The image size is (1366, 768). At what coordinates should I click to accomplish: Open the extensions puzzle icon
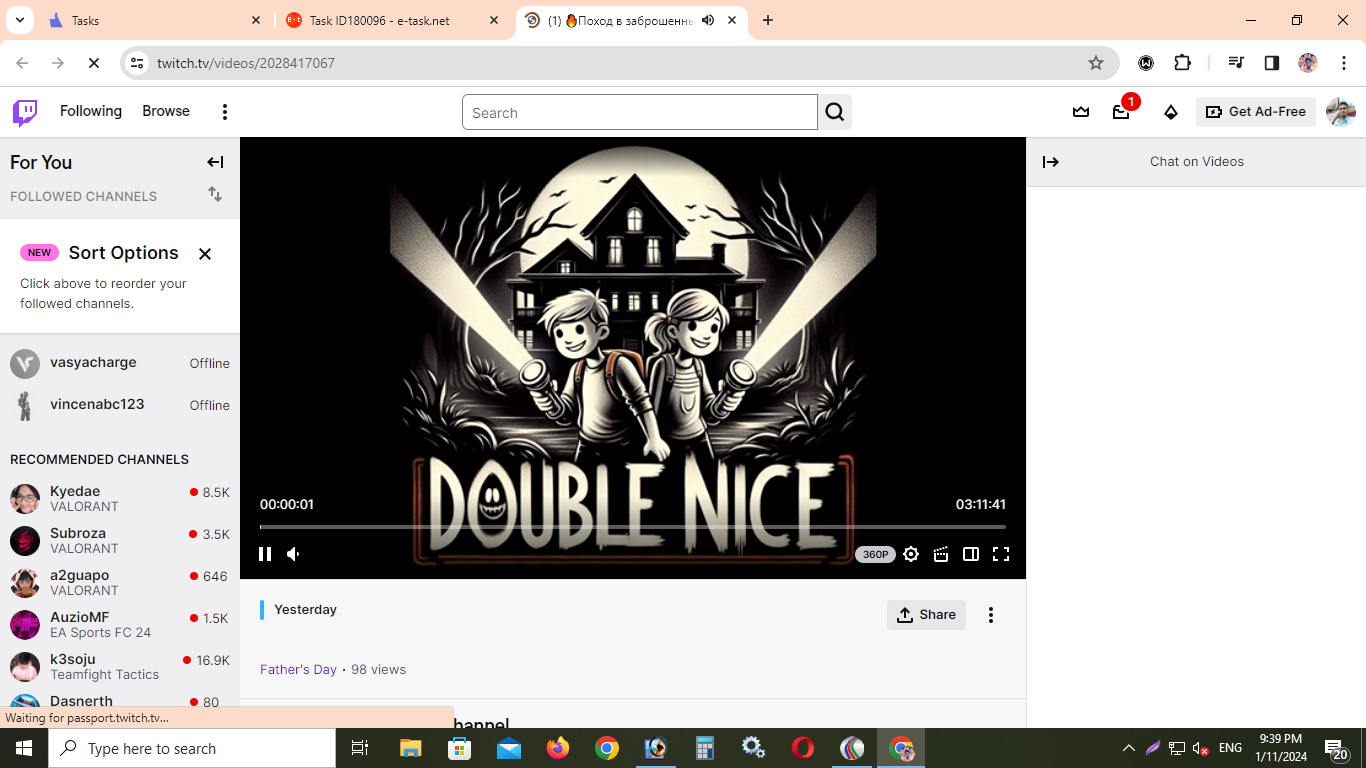tap(1182, 63)
